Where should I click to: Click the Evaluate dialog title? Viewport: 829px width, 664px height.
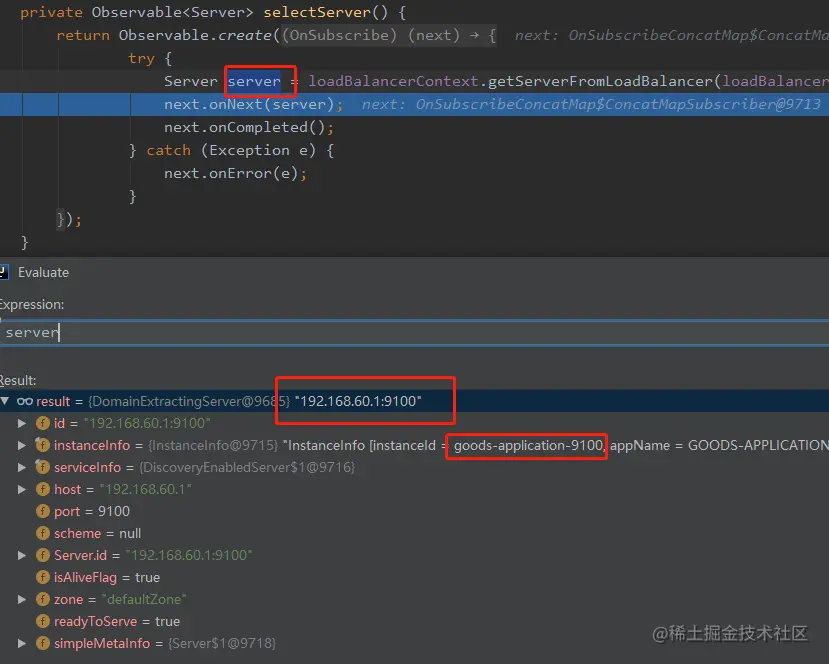[x=43, y=272]
